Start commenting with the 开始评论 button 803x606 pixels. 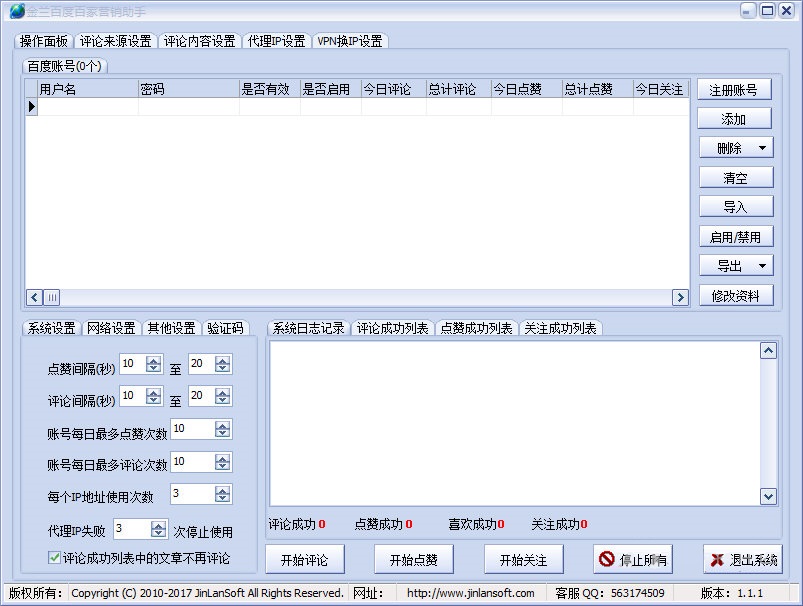point(304,560)
